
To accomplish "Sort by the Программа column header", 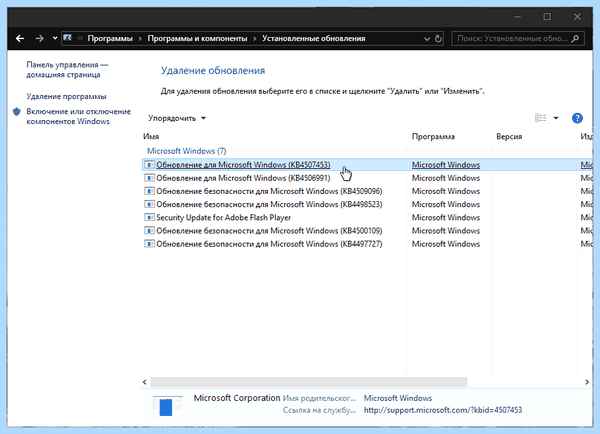I will [x=433, y=137].
